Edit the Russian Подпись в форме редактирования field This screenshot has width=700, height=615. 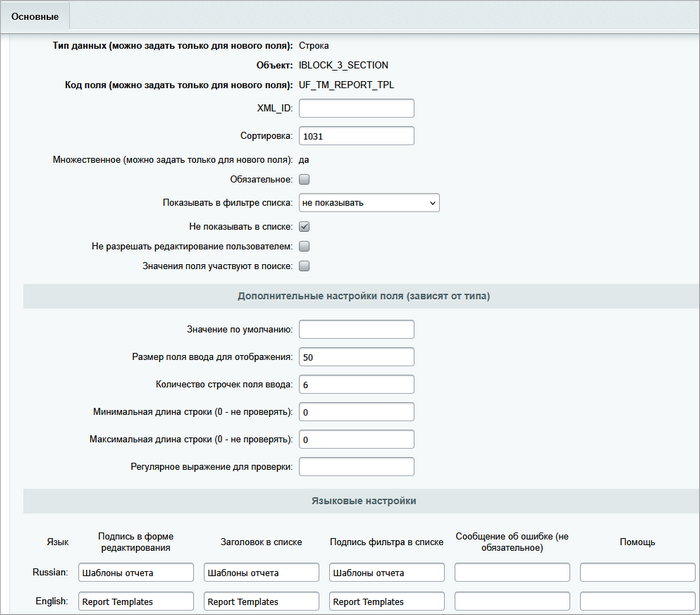click(135, 573)
